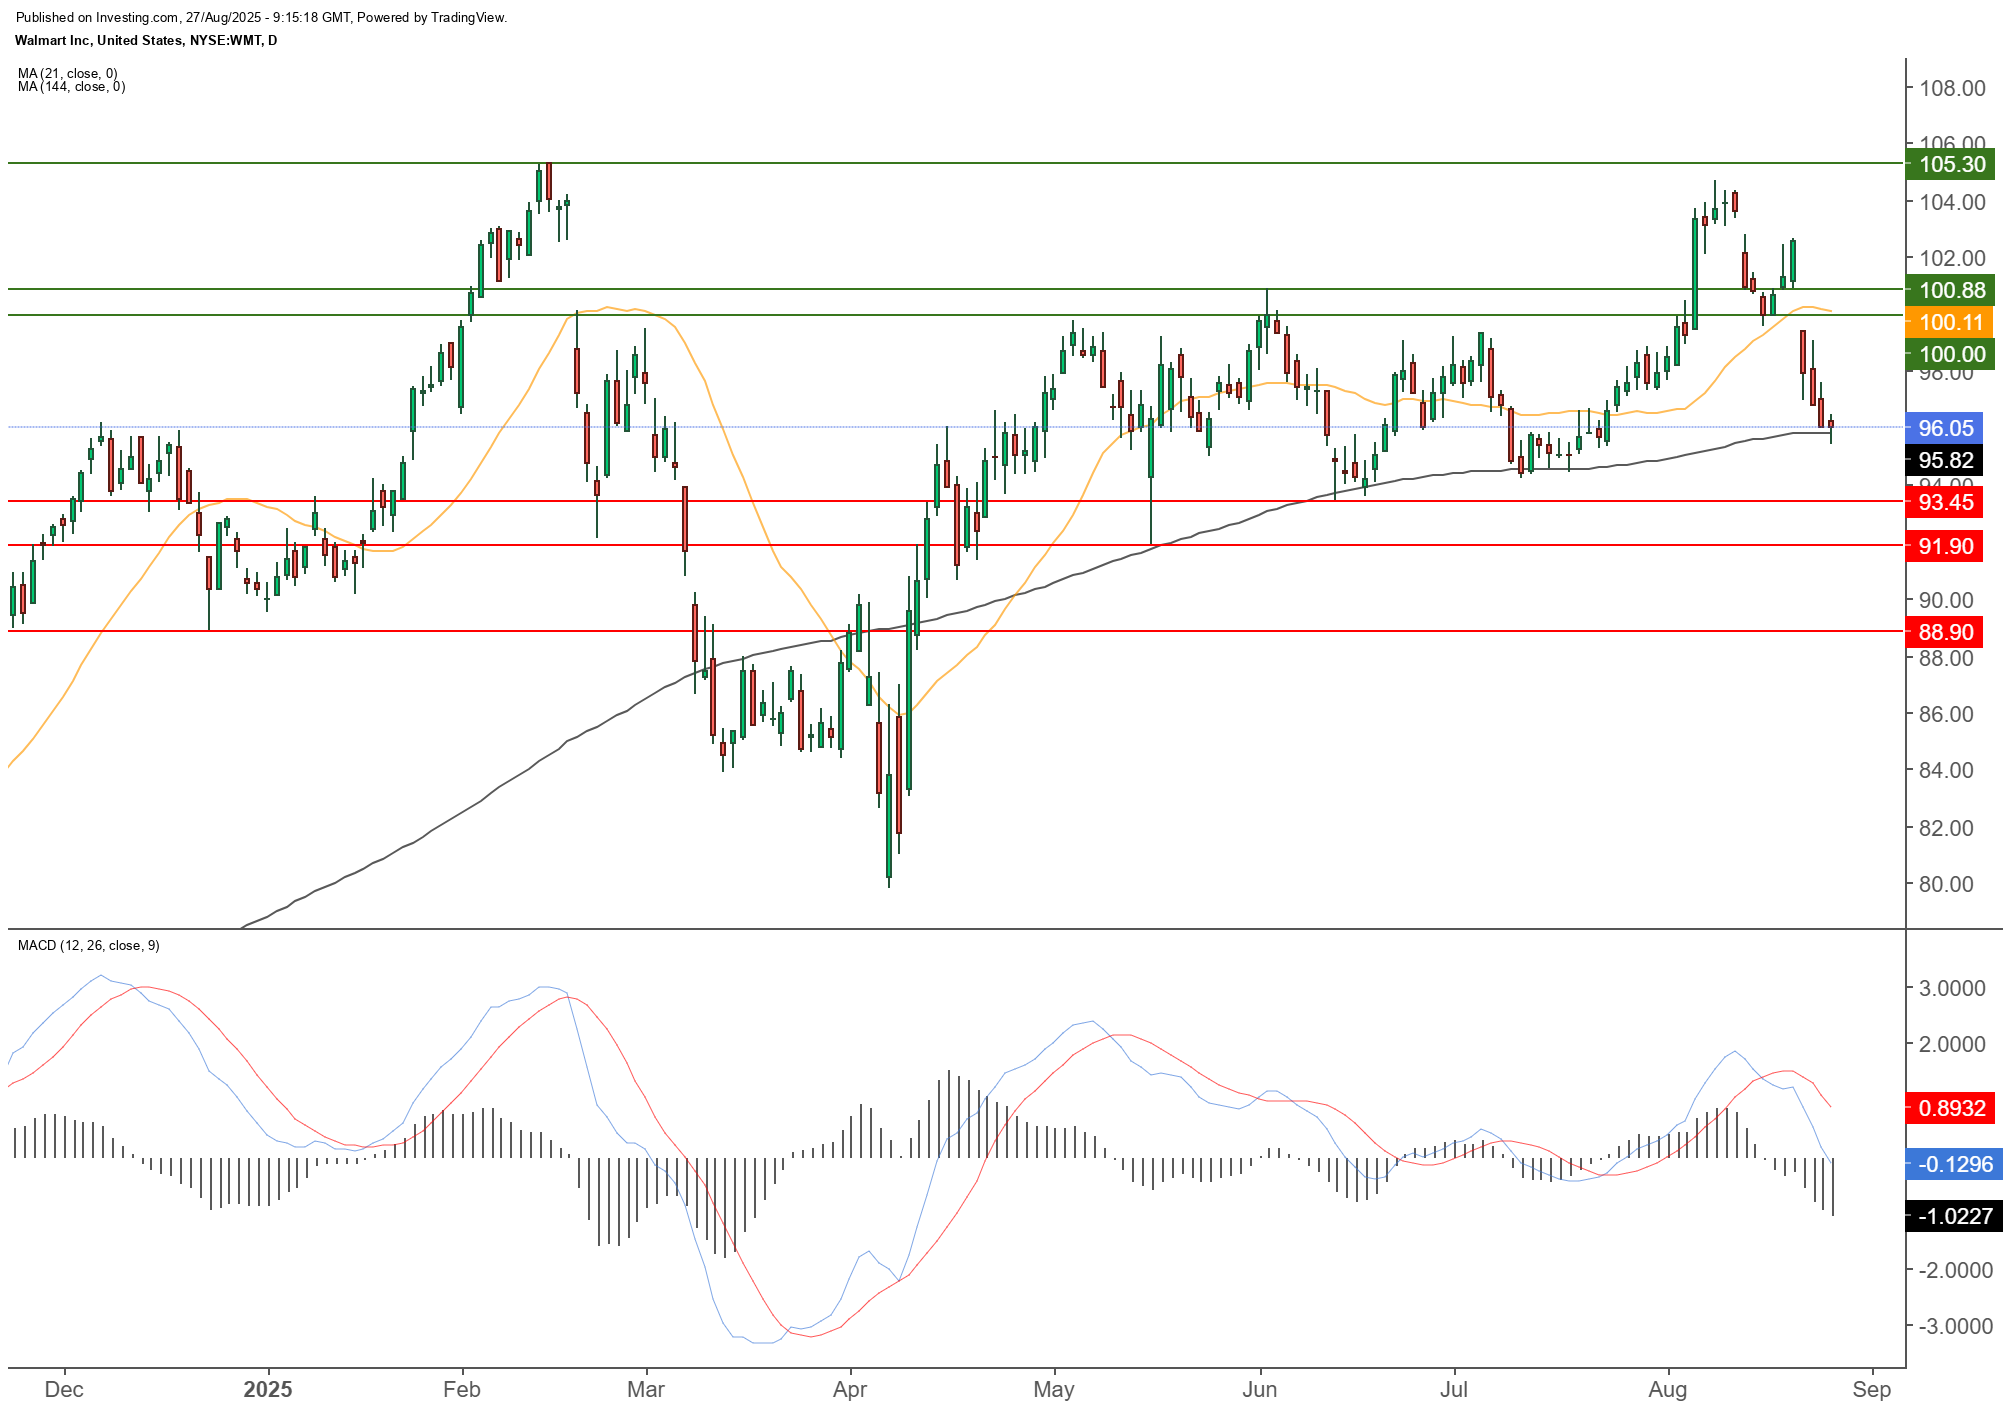Click the Published on Investing.com header text
The width and height of the screenshot is (2010, 1410).
pyautogui.click(x=261, y=17)
